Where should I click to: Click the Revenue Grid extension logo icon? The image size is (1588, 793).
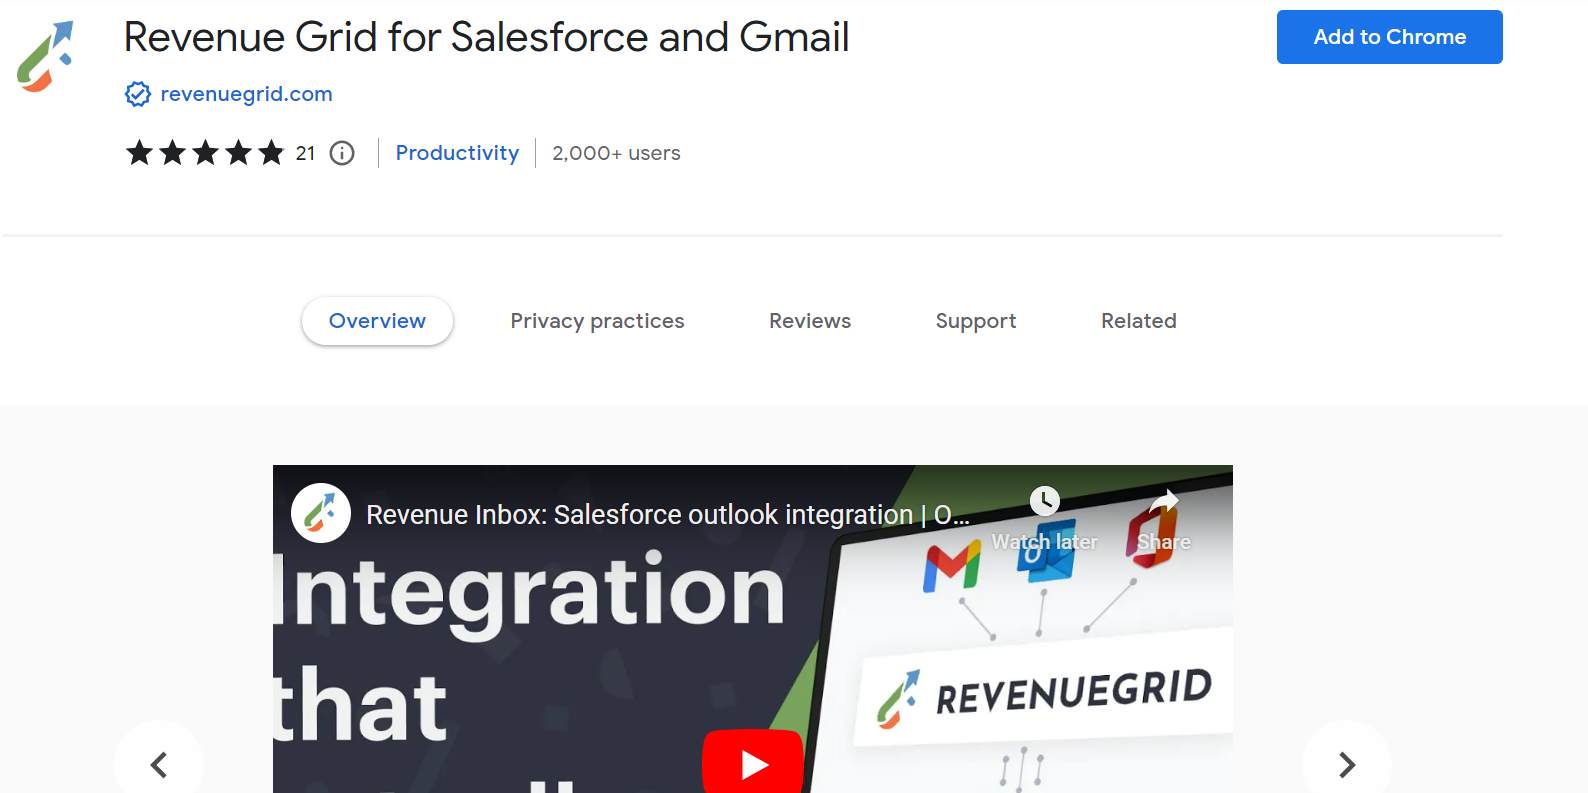tap(46, 57)
